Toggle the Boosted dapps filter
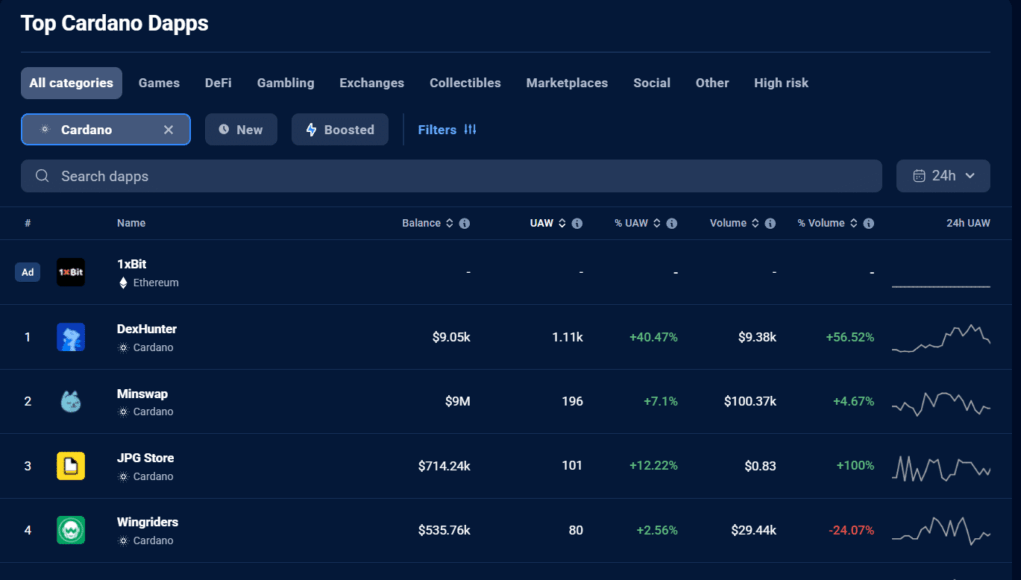The image size is (1021, 580). point(340,130)
